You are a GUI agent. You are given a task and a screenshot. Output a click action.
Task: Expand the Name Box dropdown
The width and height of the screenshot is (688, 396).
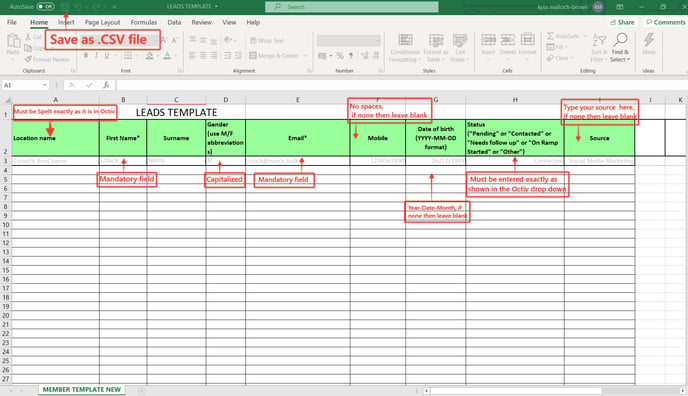point(45,85)
